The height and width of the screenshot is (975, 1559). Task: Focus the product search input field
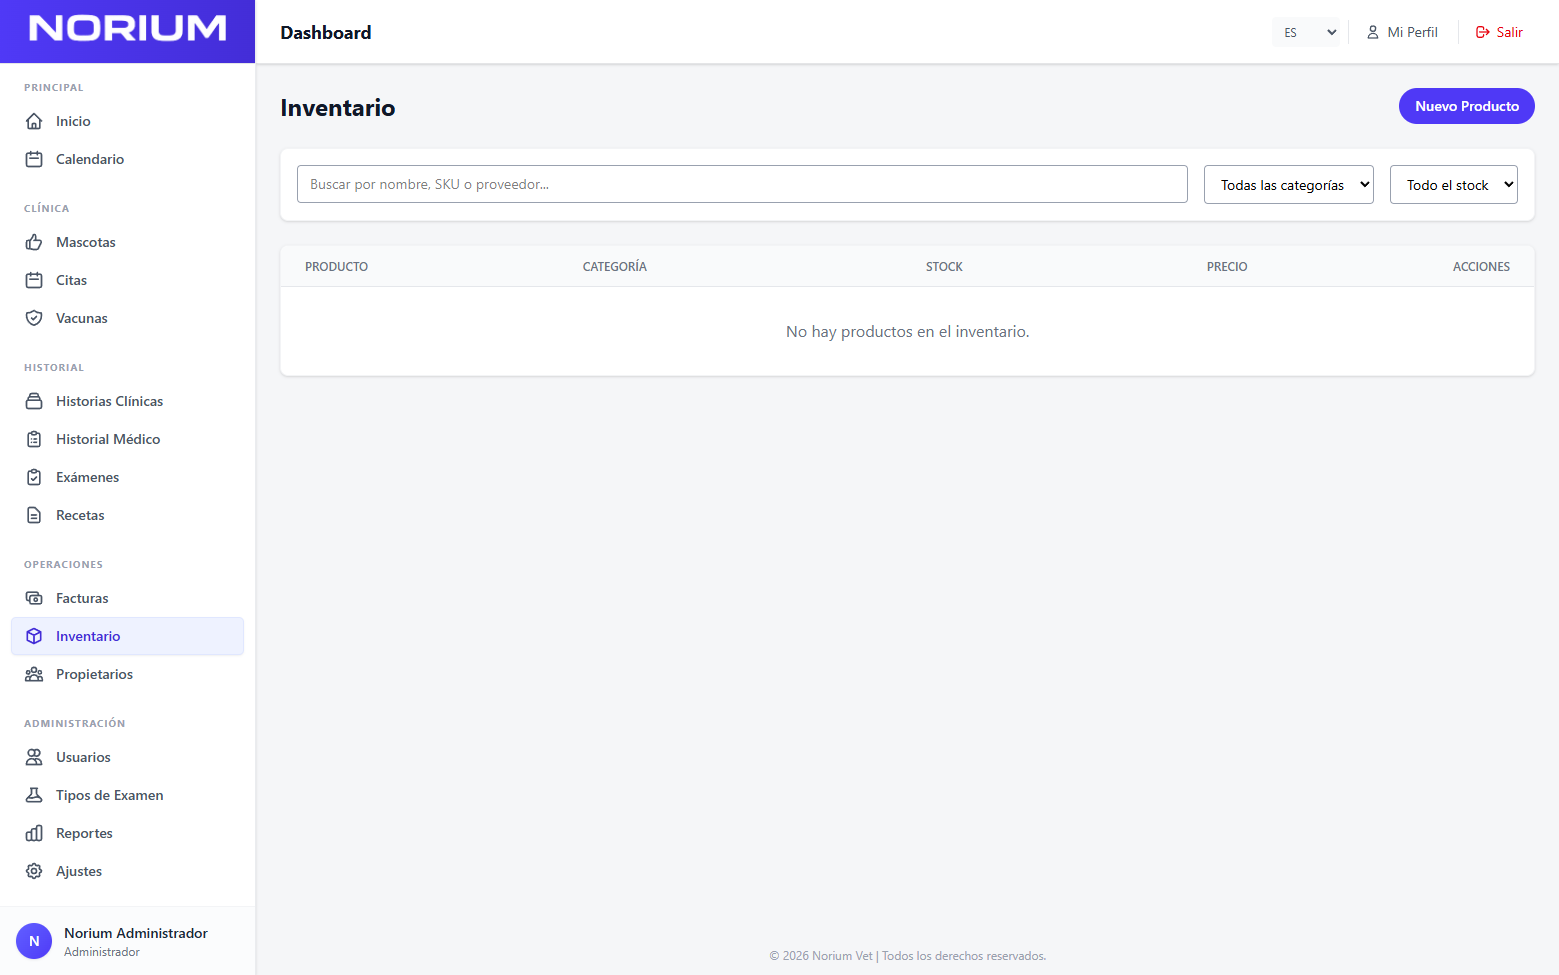tap(742, 184)
